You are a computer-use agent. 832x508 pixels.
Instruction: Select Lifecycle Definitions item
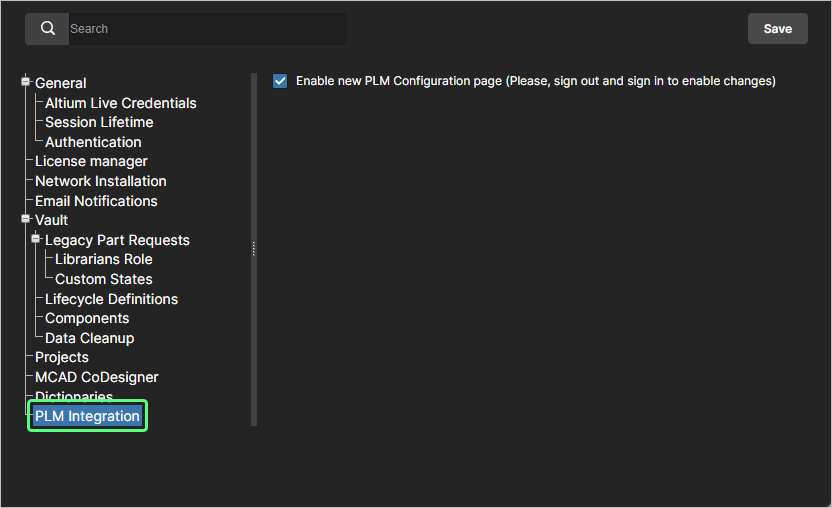tap(111, 299)
